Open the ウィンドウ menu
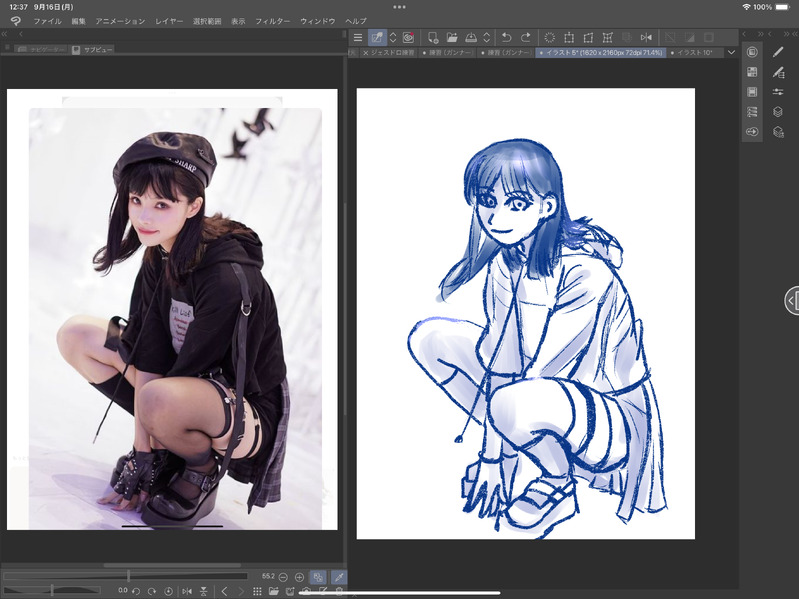 click(x=317, y=21)
